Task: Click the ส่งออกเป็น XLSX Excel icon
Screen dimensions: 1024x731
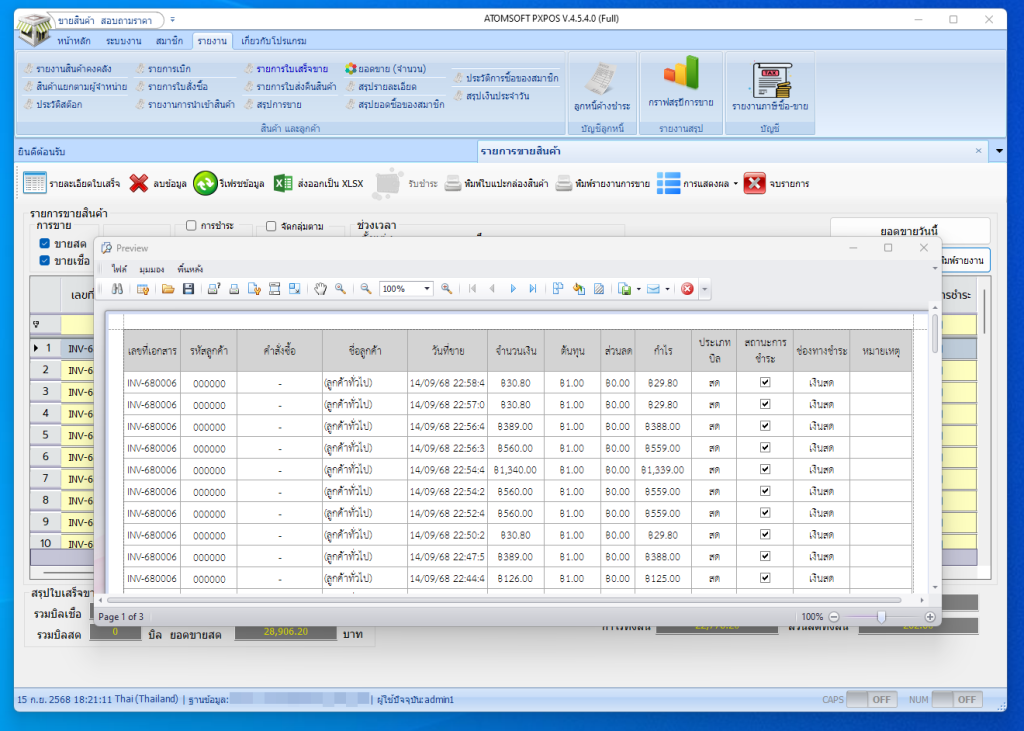Action: (x=283, y=184)
